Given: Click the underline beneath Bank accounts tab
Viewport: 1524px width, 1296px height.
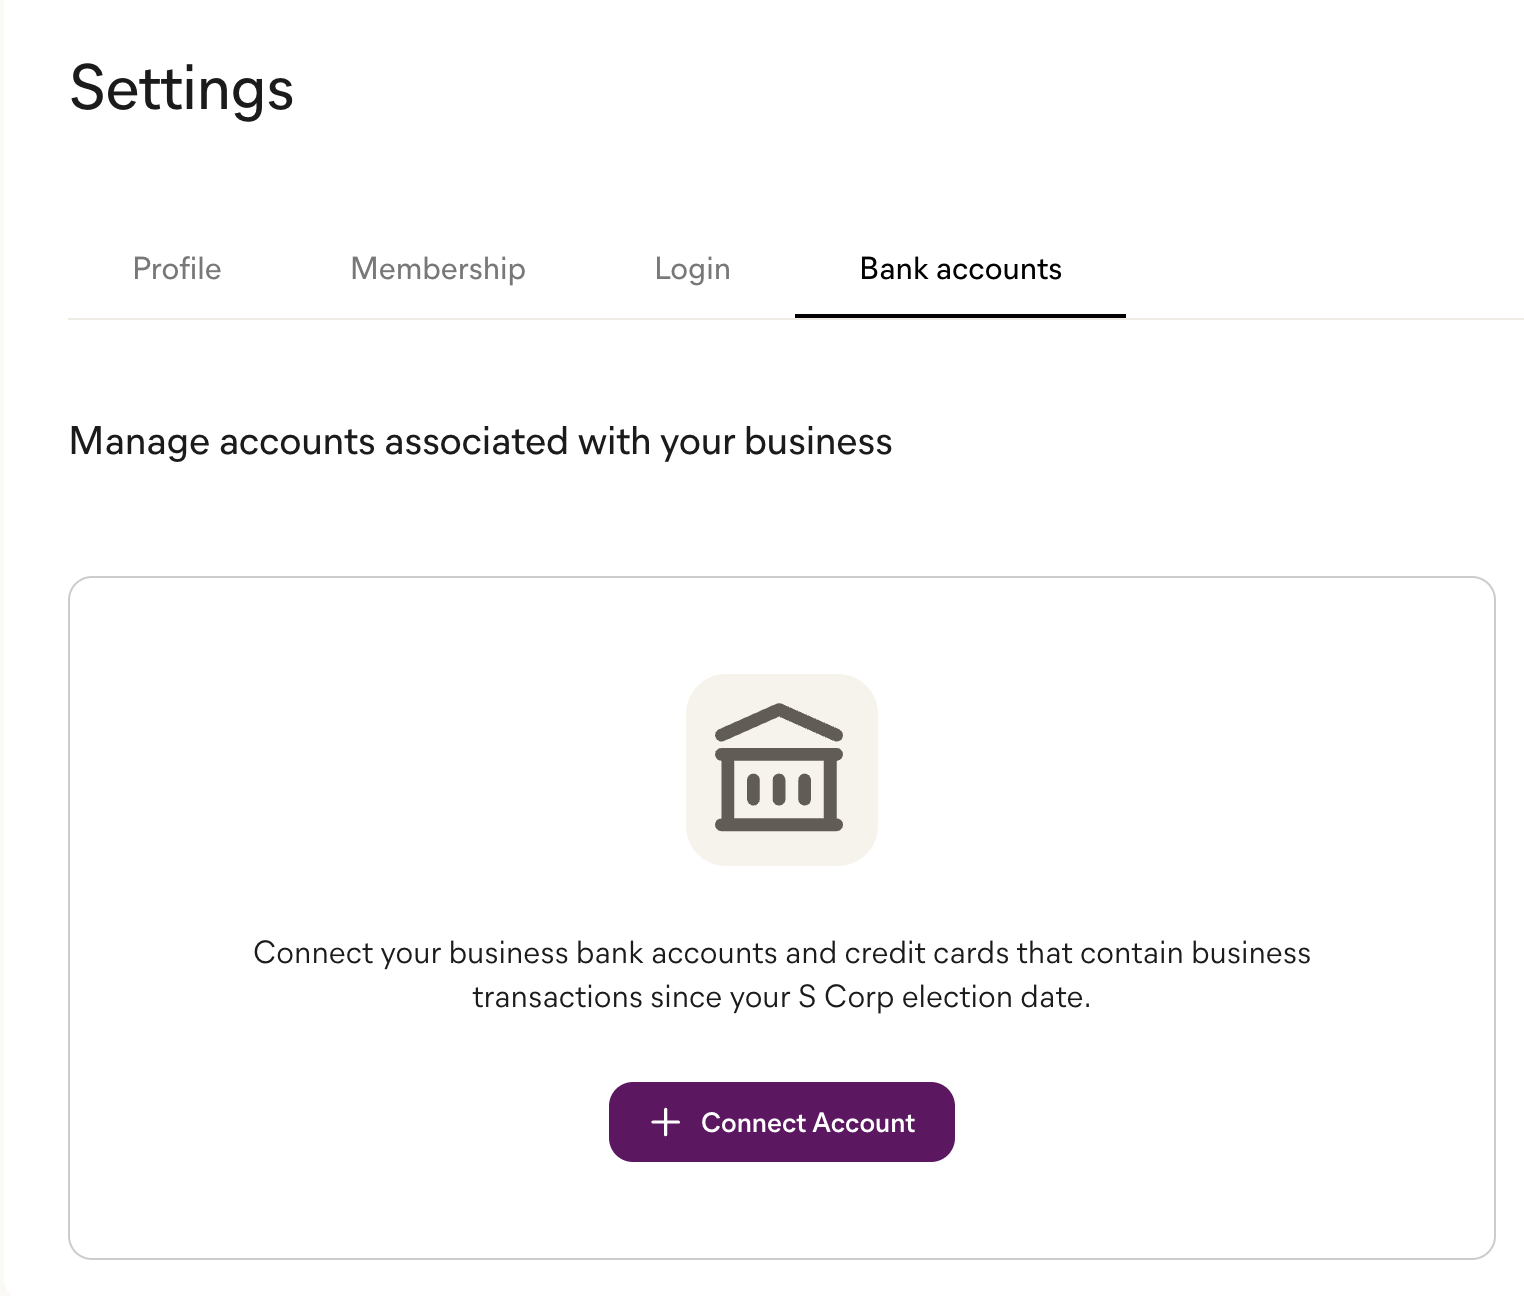Looking at the screenshot, I should pos(960,315).
